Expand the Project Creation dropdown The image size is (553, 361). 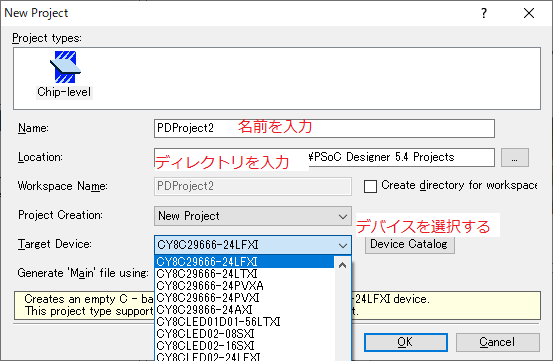click(253, 216)
